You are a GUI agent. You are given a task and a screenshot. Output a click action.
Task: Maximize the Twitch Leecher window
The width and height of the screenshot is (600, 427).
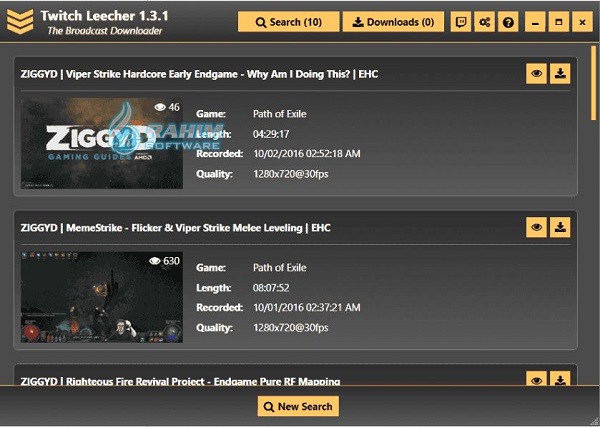pos(559,22)
